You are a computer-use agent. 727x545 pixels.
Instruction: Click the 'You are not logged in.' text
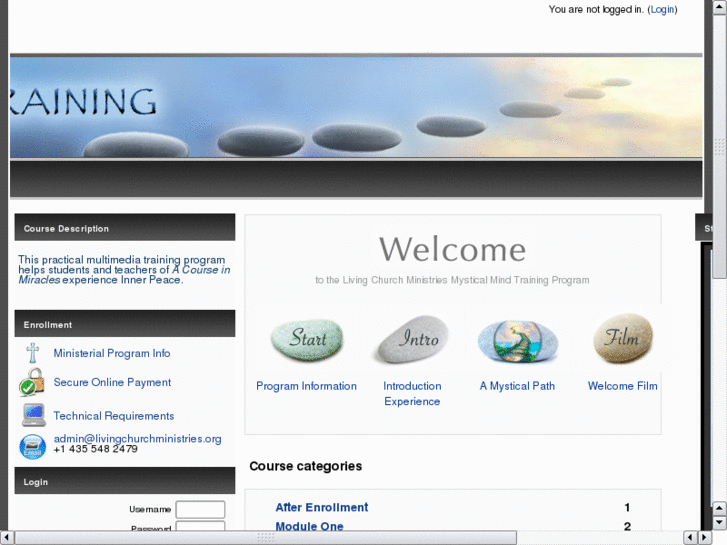[596, 9]
